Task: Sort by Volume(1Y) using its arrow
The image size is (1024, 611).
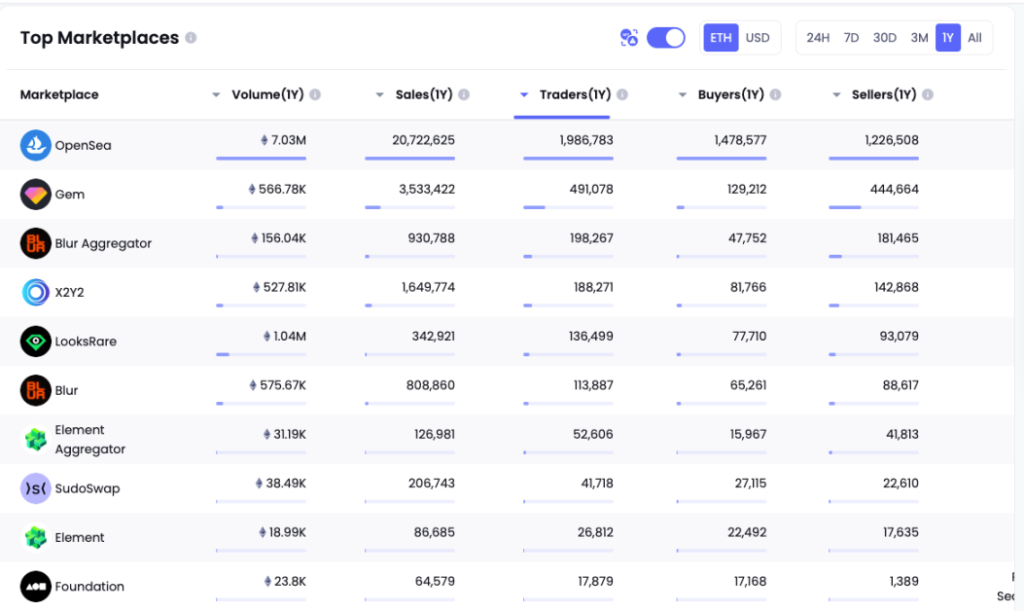Action: tap(216, 95)
